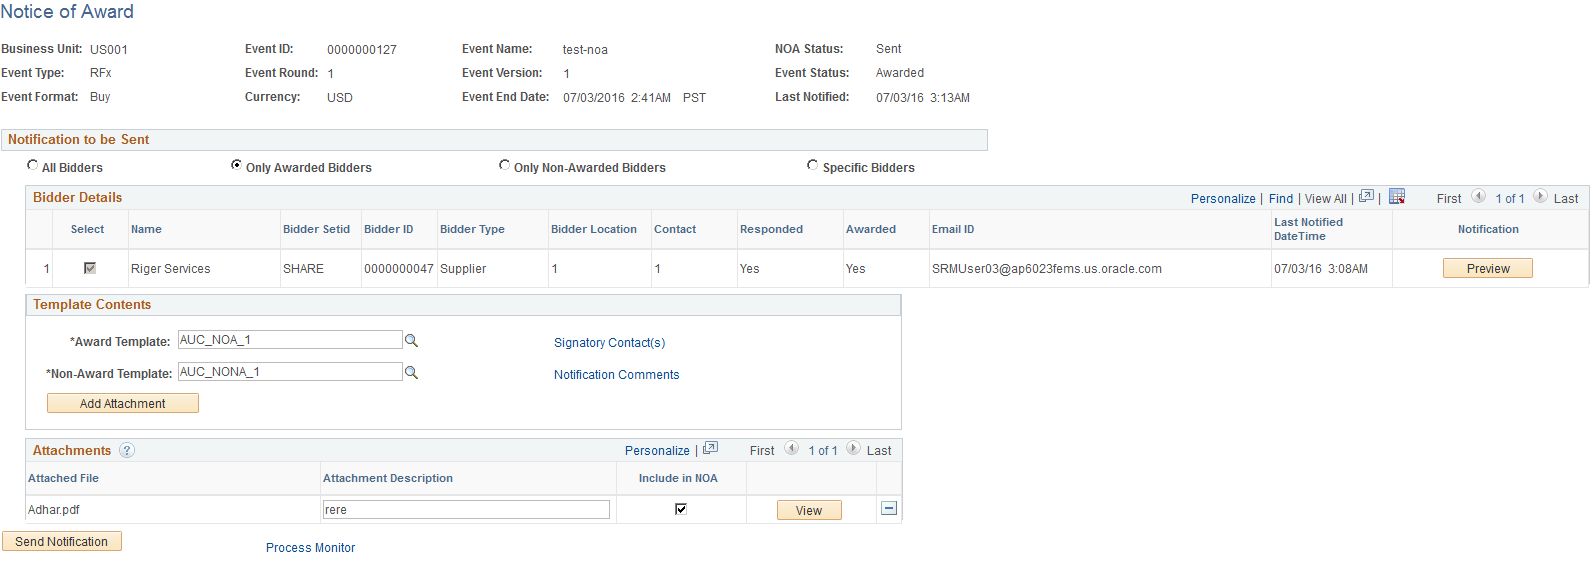Click the Send Notification button
Screen dimensions: 1593x568
pos(62,541)
